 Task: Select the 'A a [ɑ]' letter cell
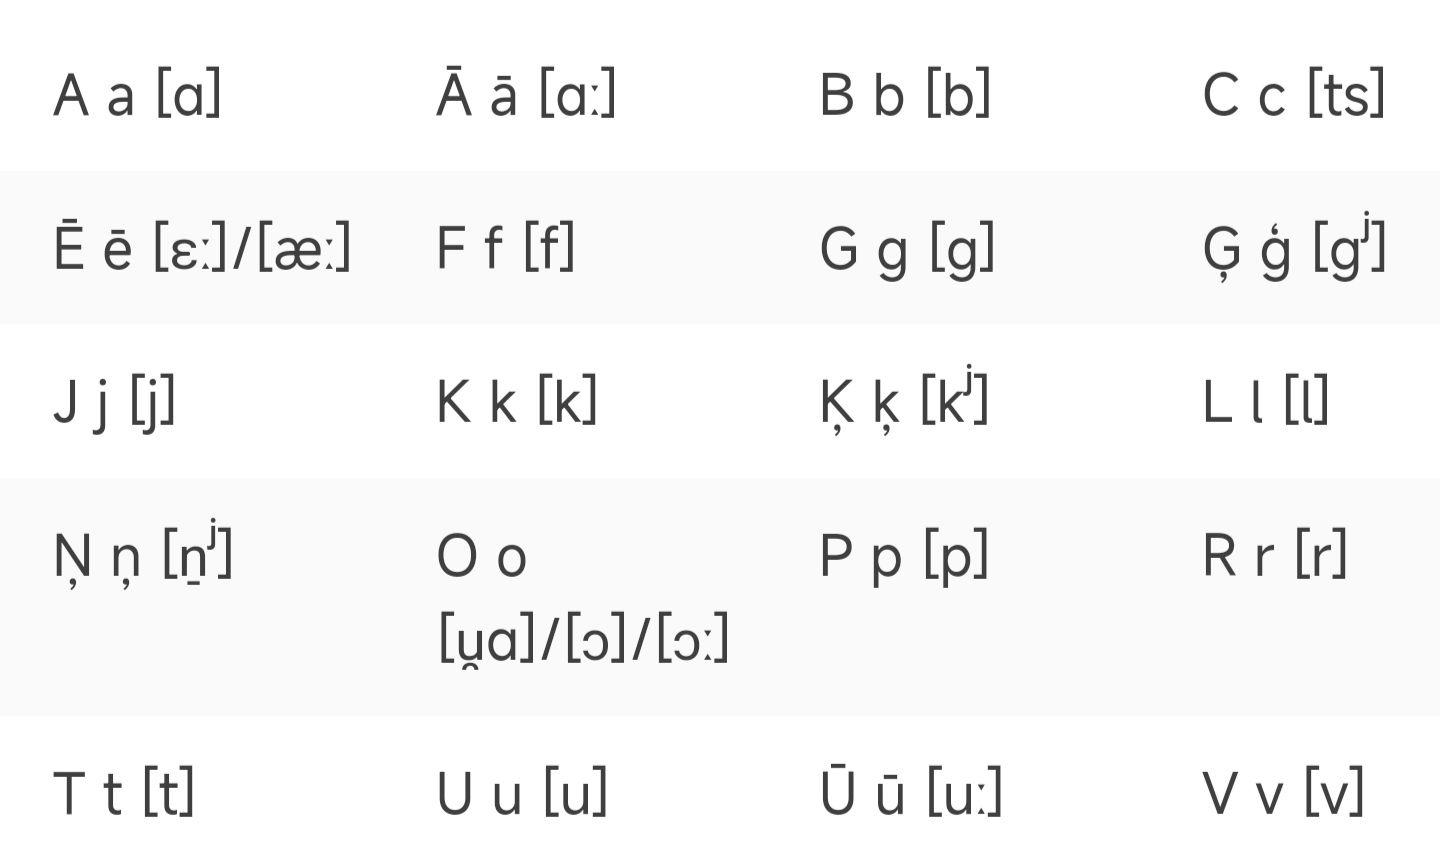(x=137, y=95)
